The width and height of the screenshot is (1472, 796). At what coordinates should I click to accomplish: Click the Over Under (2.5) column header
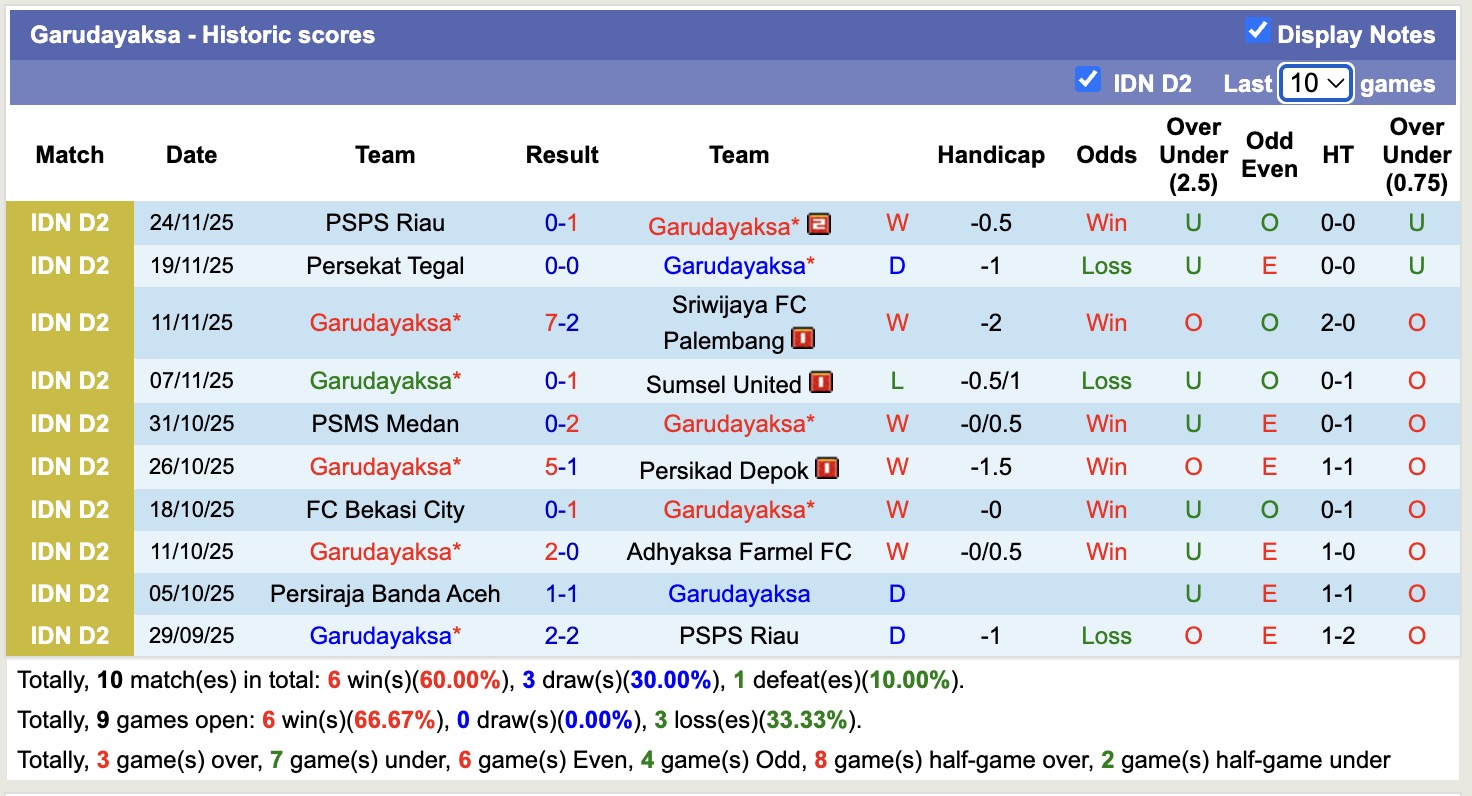coord(1193,155)
